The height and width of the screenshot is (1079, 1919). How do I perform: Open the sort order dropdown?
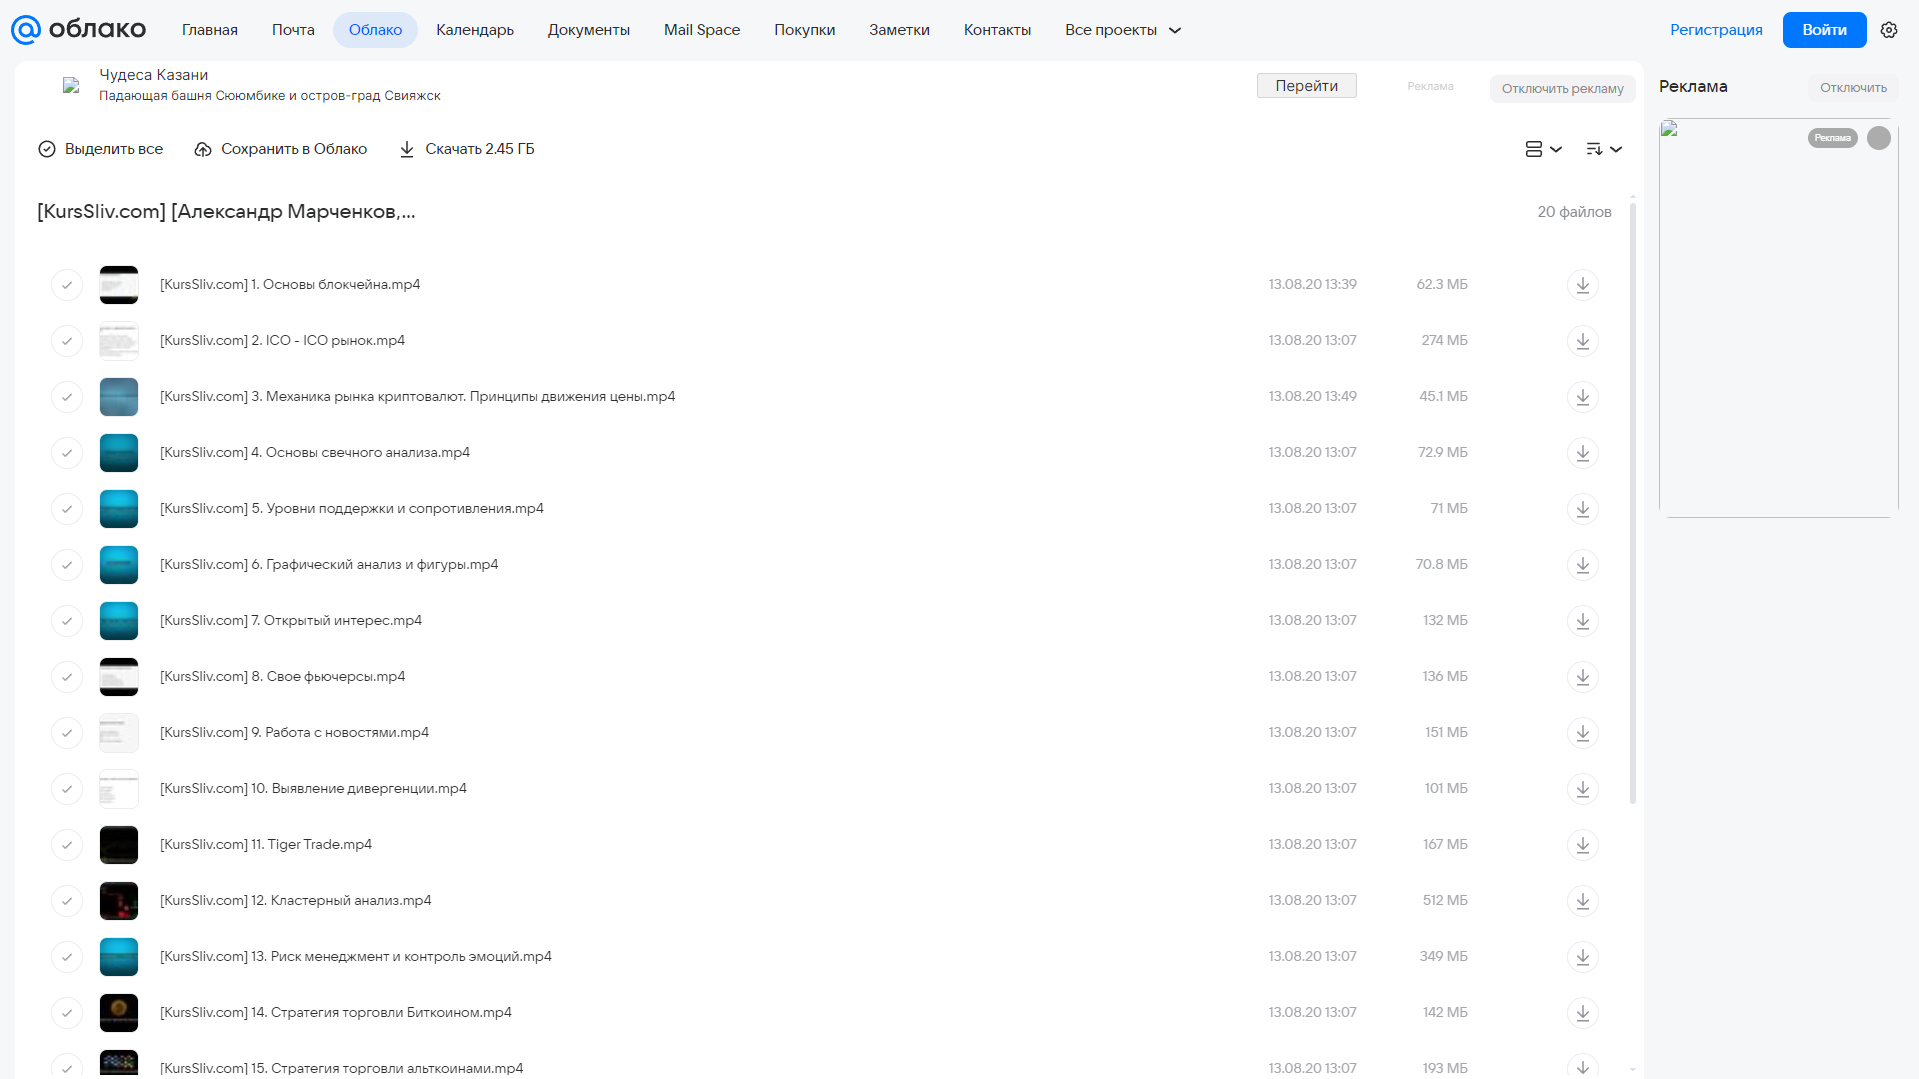click(1603, 149)
